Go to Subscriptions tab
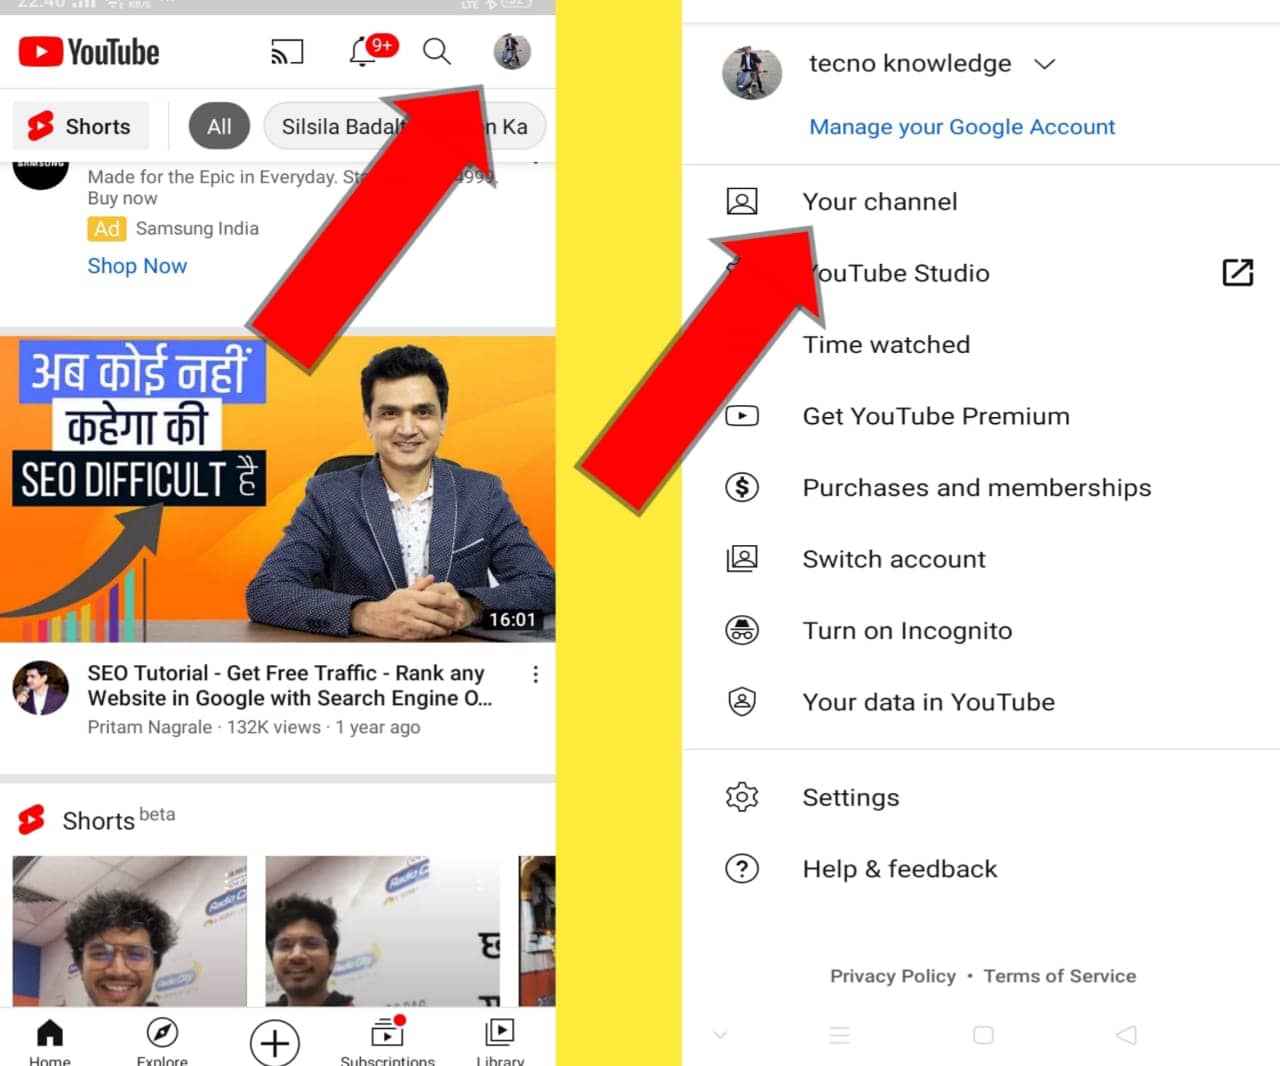This screenshot has width=1280, height=1066. (x=387, y=1041)
